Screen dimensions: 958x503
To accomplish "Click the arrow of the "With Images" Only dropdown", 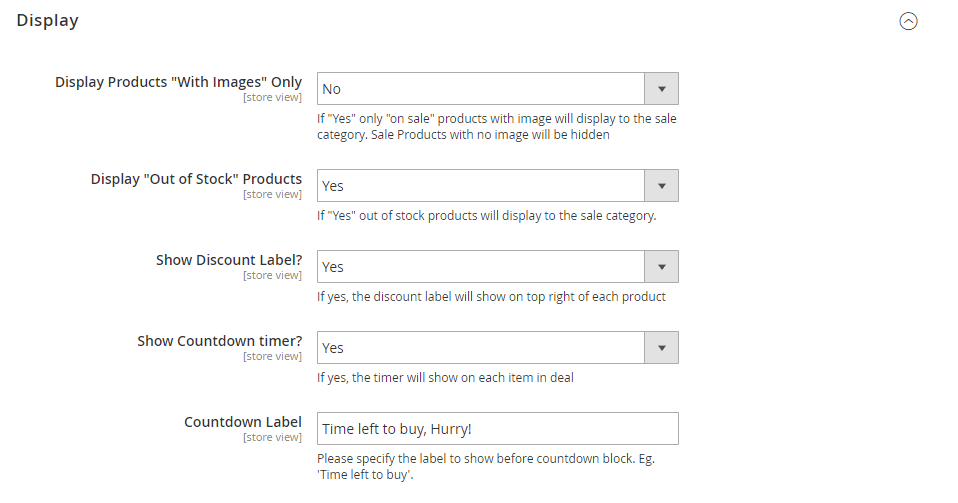I will coord(661,89).
